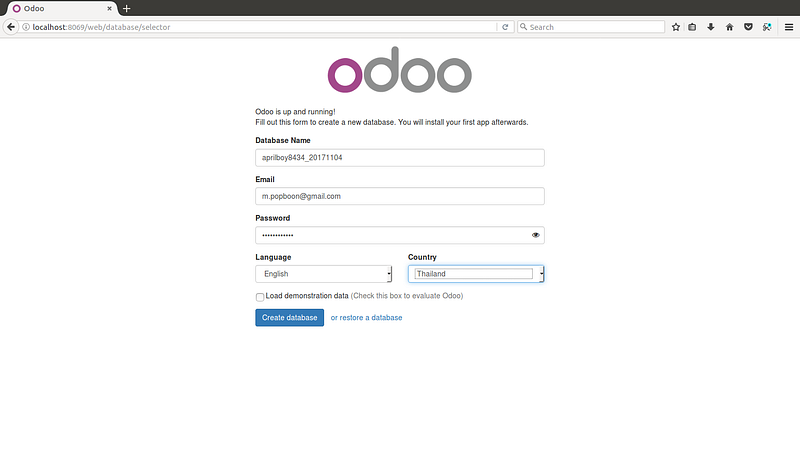The image size is (800, 457).
Task: Expand the Language dropdown showing English
Action: (x=323, y=274)
